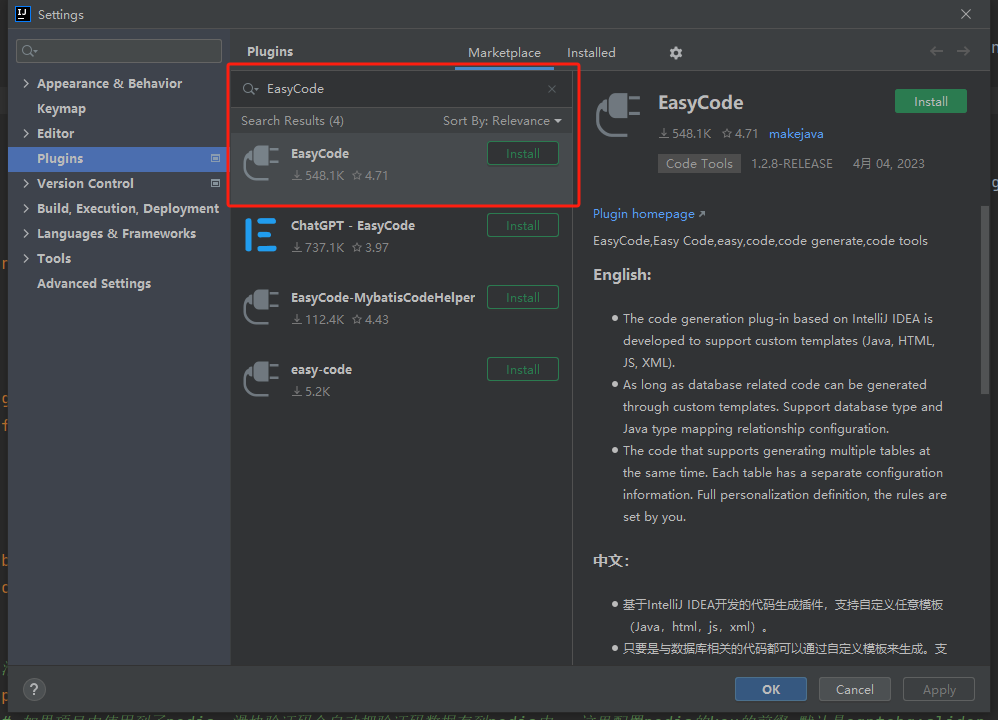Expand the Tools section
The height and width of the screenshot is (720, 998).
coord(26,258)
